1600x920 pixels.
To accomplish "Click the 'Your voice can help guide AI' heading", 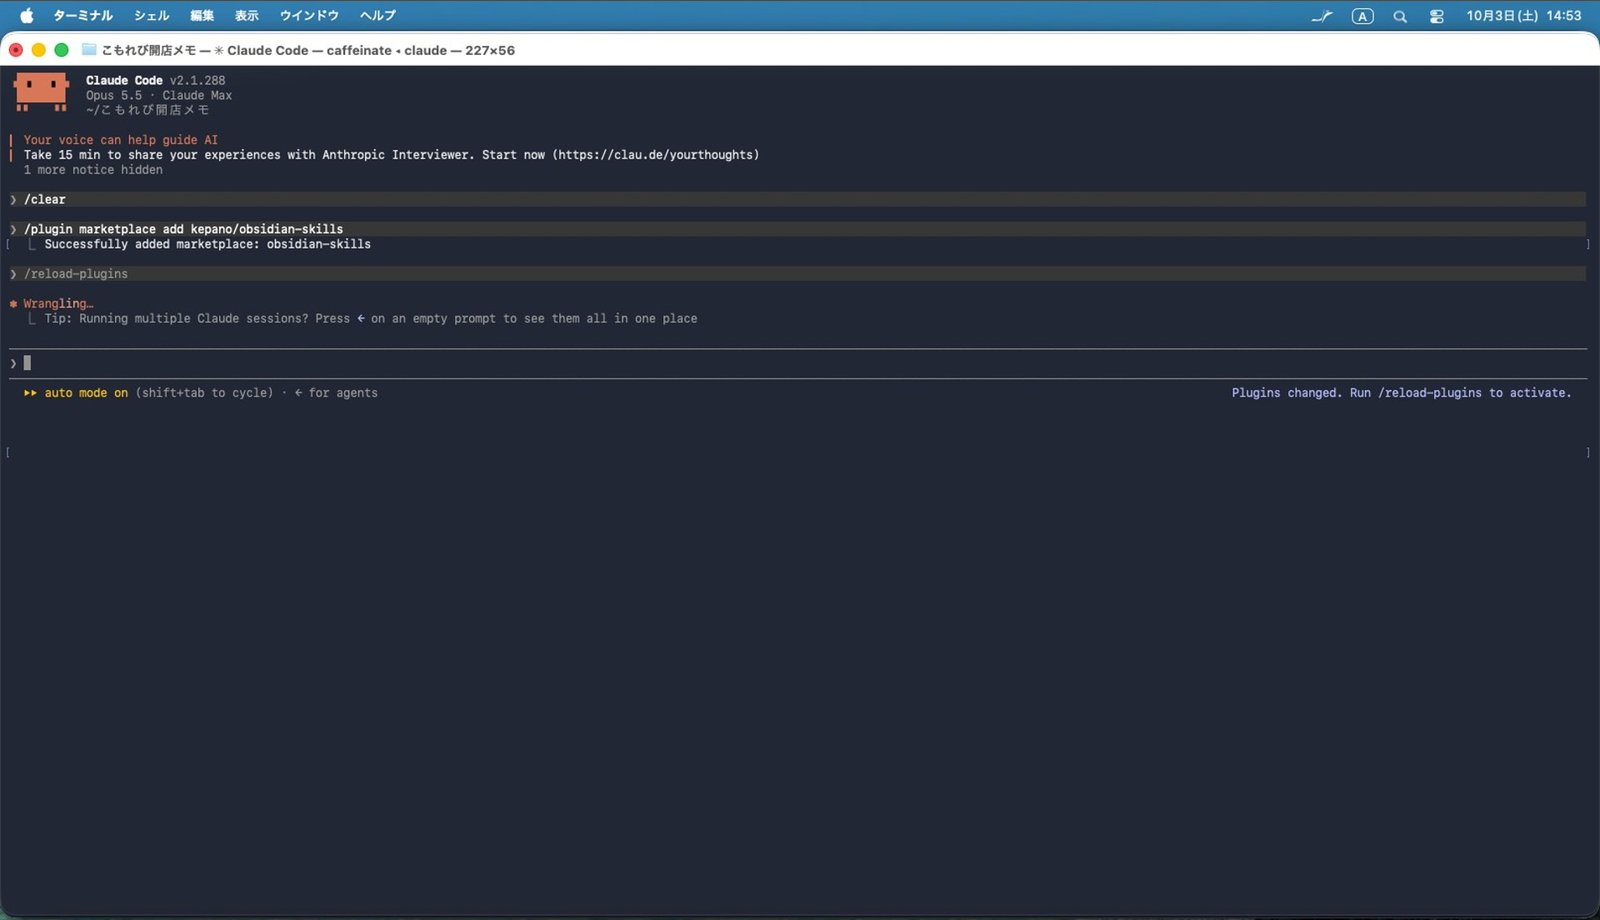I will [x=120, y=140].
